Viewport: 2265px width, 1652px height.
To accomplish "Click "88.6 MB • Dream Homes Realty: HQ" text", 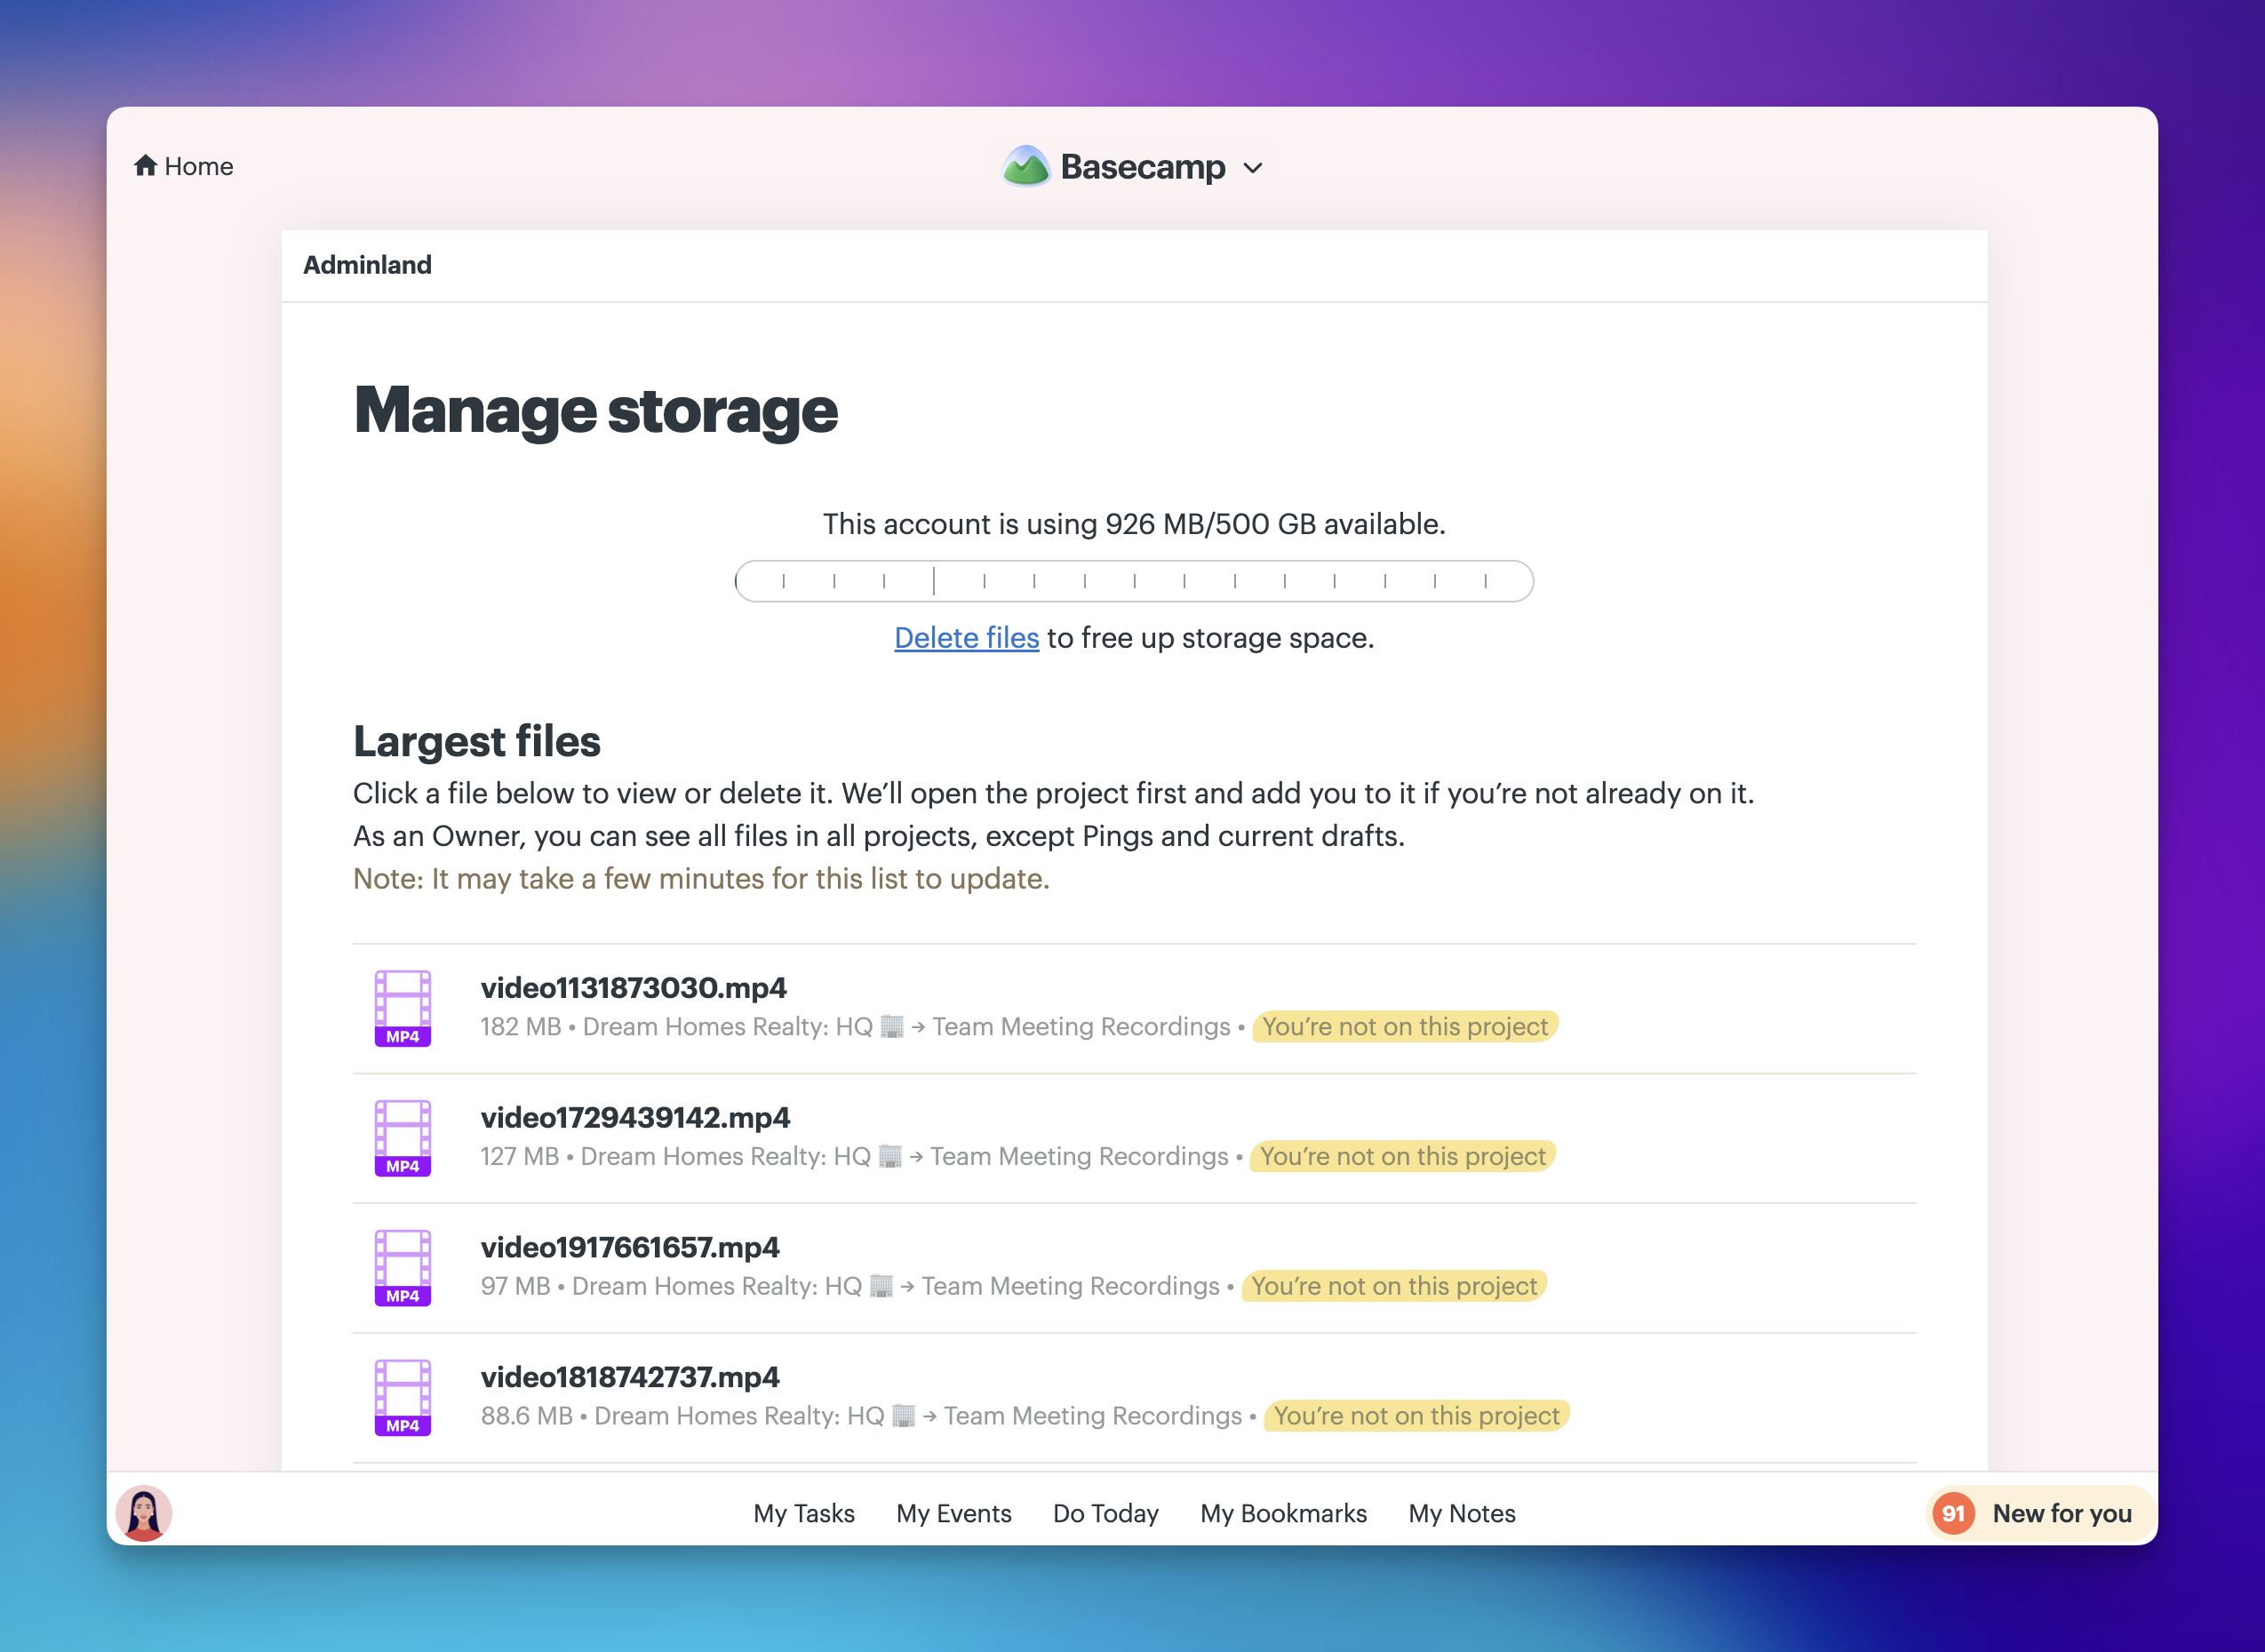I will (x=683, y=1417).
